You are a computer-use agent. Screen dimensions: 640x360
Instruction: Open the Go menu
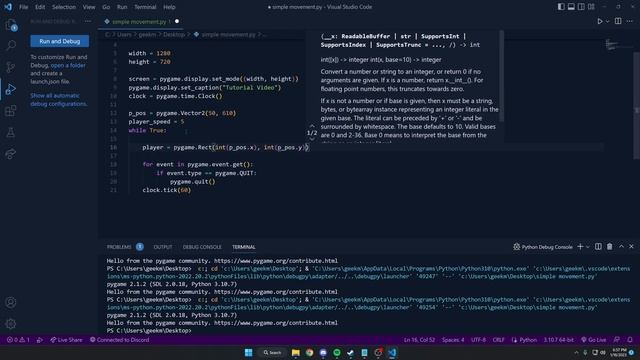click(106, 7)
